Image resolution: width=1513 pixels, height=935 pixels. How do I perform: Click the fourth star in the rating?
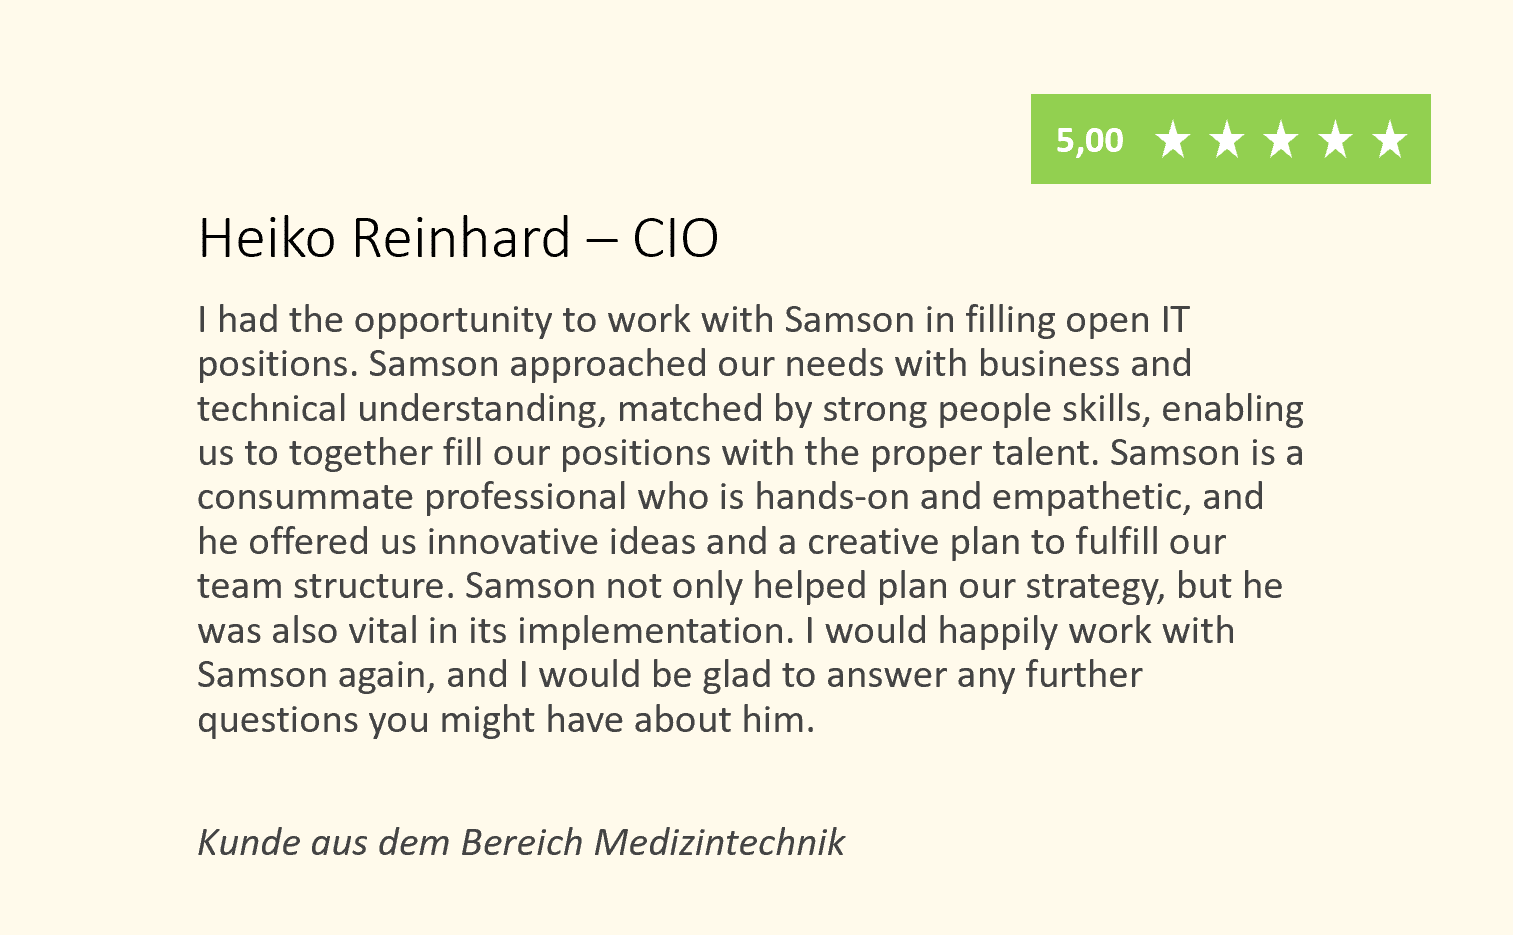click(x=1335, y=140)
